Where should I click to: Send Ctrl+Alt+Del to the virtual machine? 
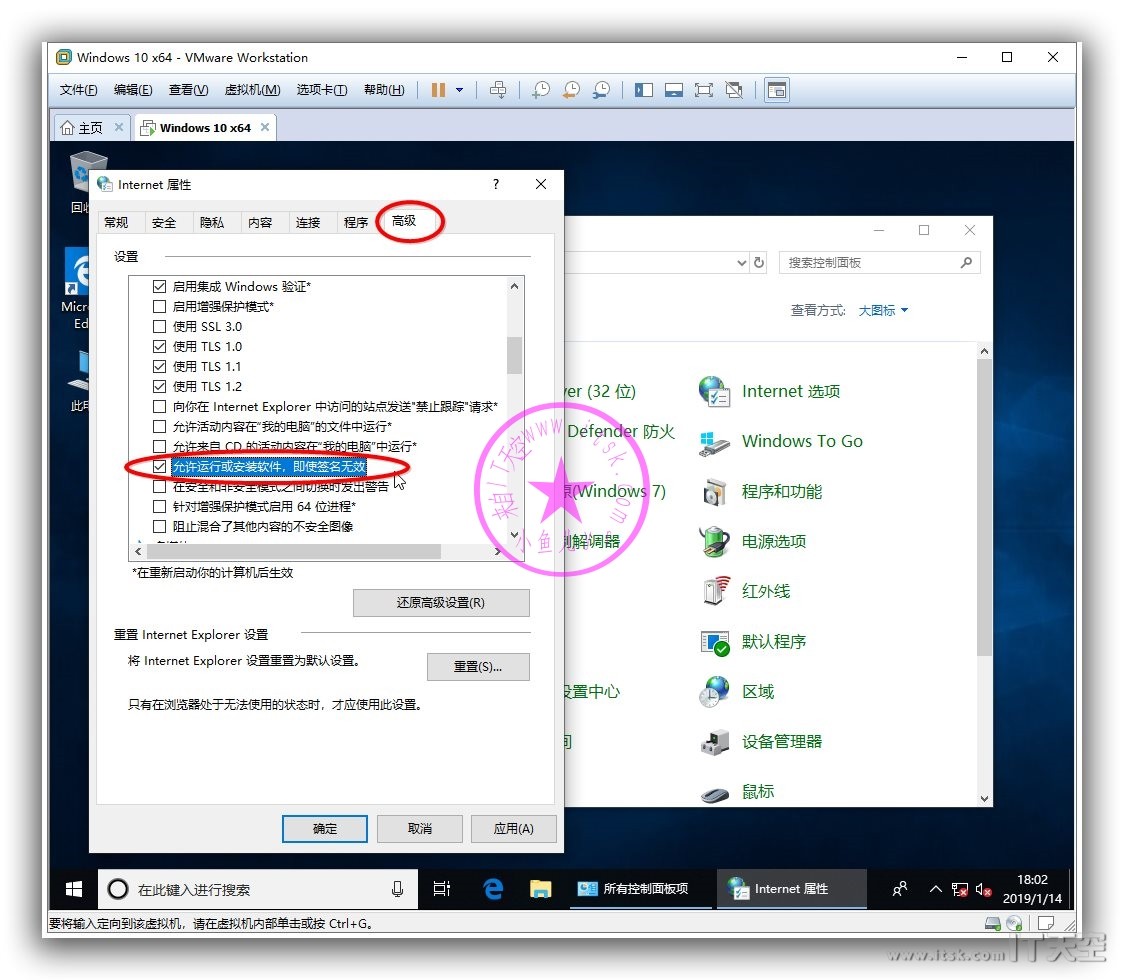point(497,90)
